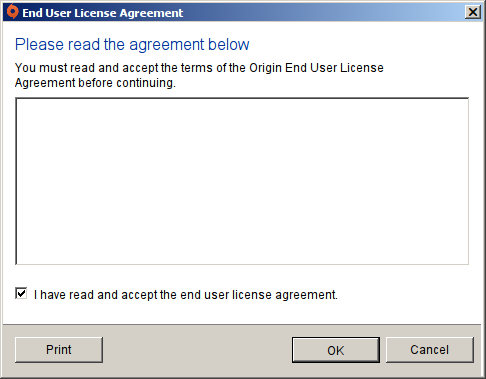Cancel the license agreement dialog
Image resolution: width=486 pixels, height=379 pixels.
point(430,350)
